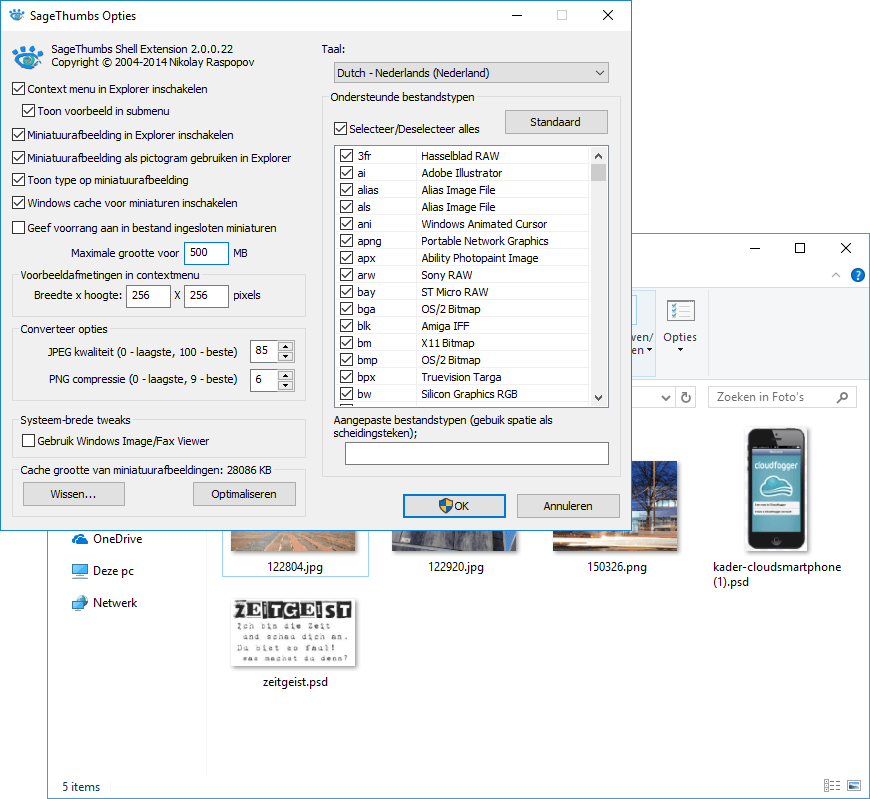Uncheck the arw Sony RAW file type
The height and width of the screenshot is (799, 870).
(347, 275)
